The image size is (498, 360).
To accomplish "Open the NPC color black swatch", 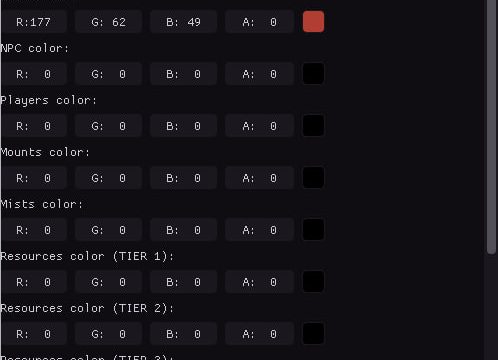I will pos(313,74).
